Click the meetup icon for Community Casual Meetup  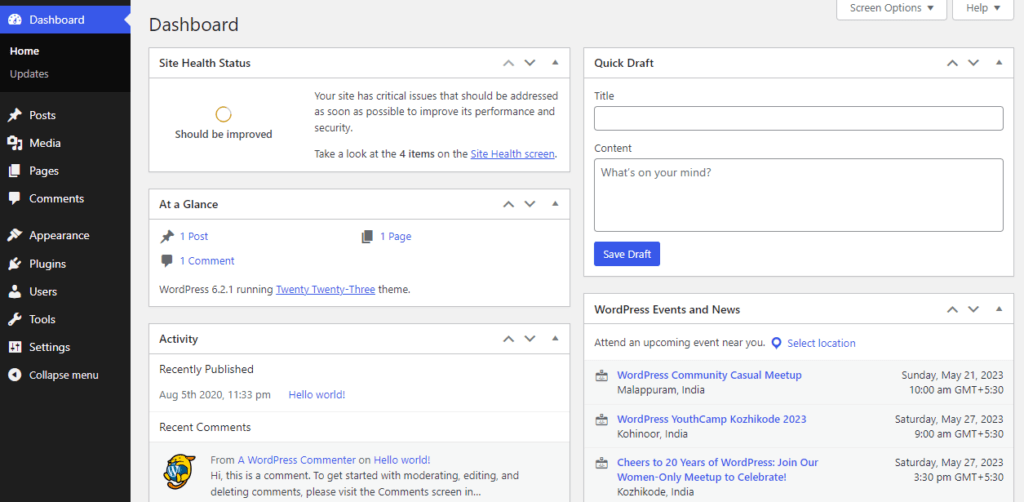click(x=601, y=376)
